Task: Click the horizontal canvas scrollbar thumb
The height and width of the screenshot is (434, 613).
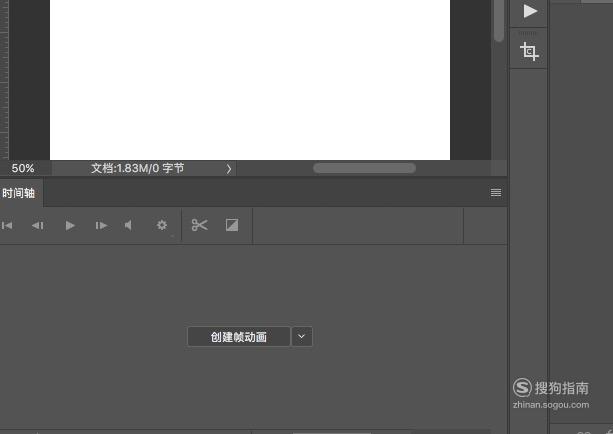Action: (364, 168)
